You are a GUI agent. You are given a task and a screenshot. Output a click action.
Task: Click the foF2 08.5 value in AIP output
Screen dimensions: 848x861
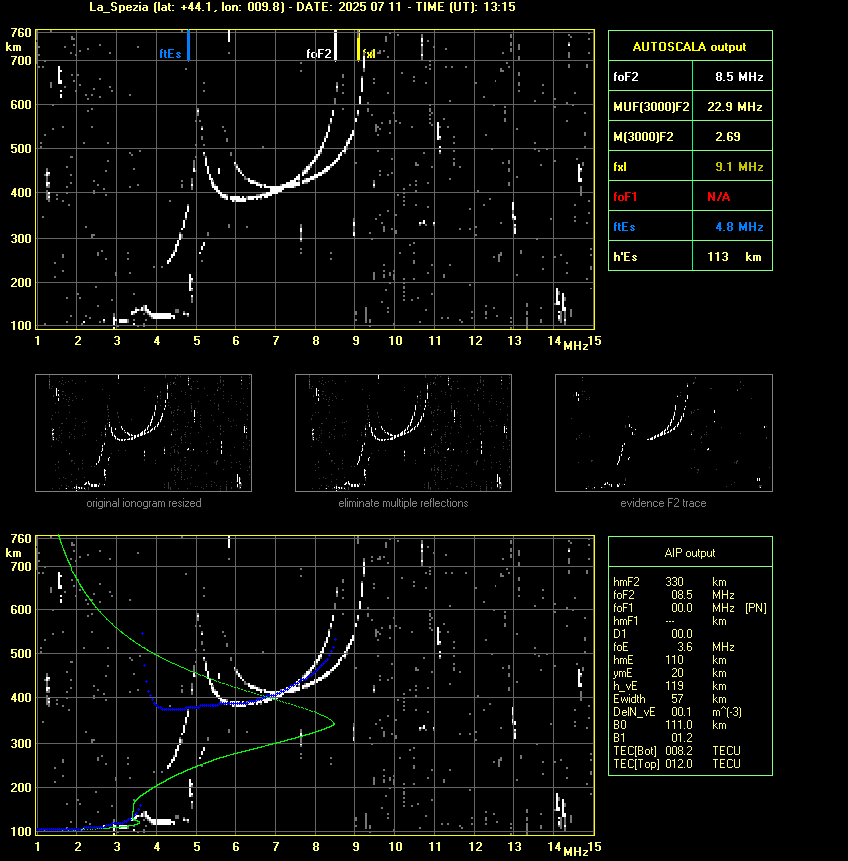pos(682,595)
